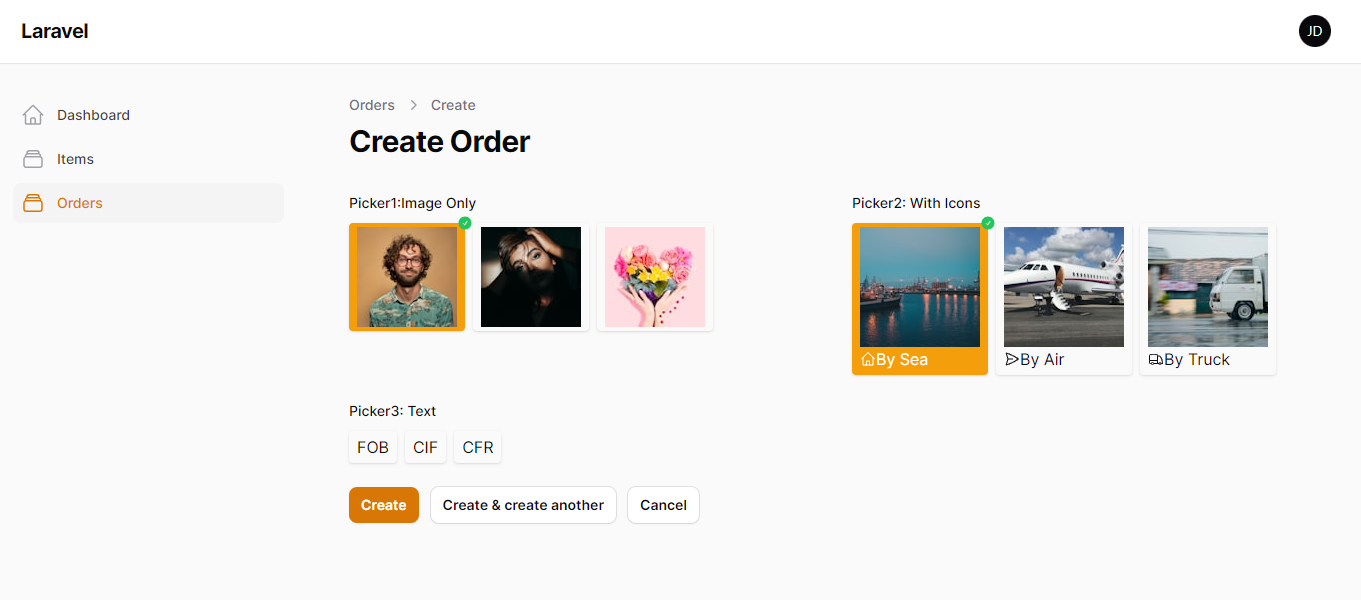The height and width of the screenshot is (600, 1361).
Task: Pick the airplane By Air image
Action: [x=1064, y=287]
